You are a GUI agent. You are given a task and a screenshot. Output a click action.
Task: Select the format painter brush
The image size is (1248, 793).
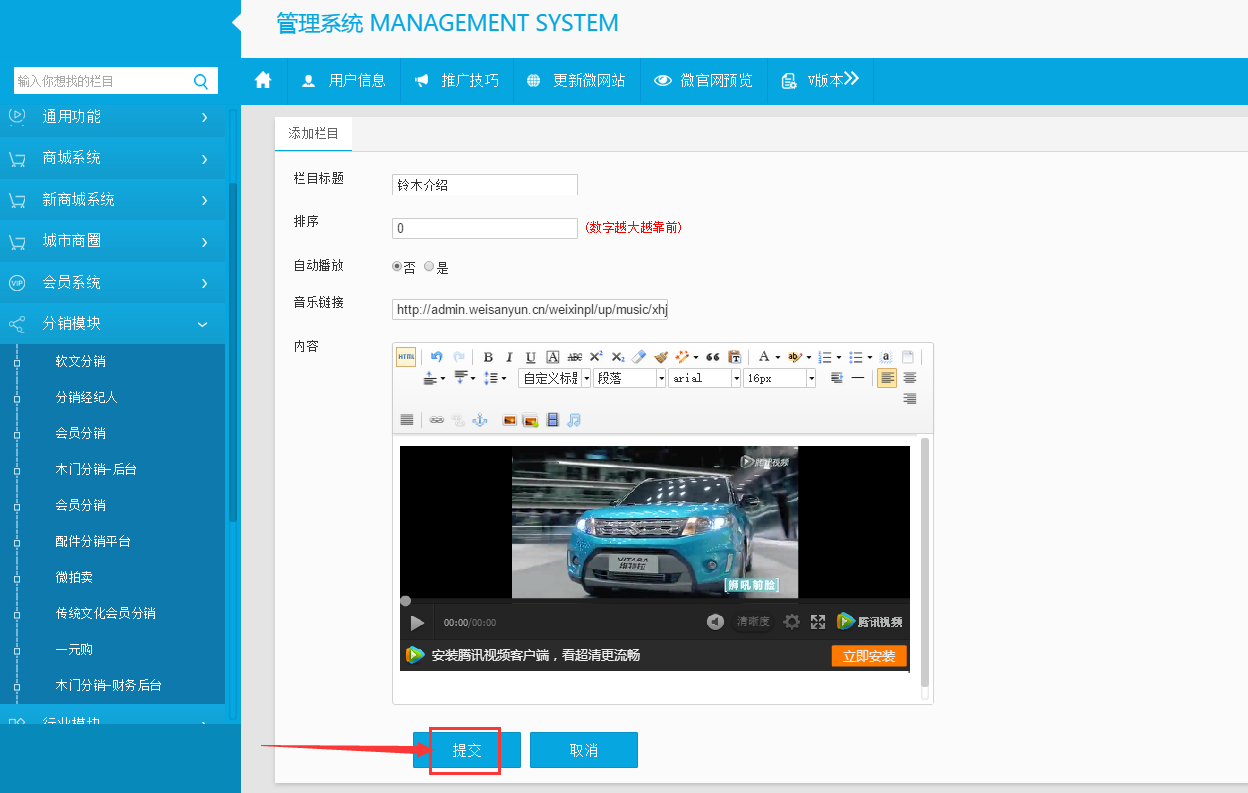click(x=661, y=357)
